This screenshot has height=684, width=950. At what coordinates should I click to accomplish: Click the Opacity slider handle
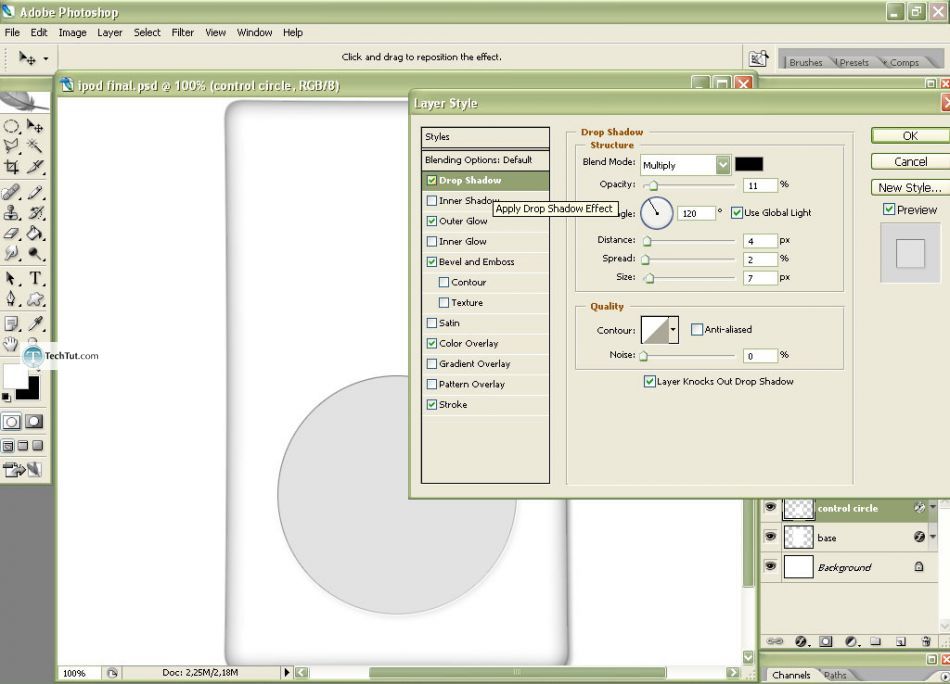click(x=653, y=185)
